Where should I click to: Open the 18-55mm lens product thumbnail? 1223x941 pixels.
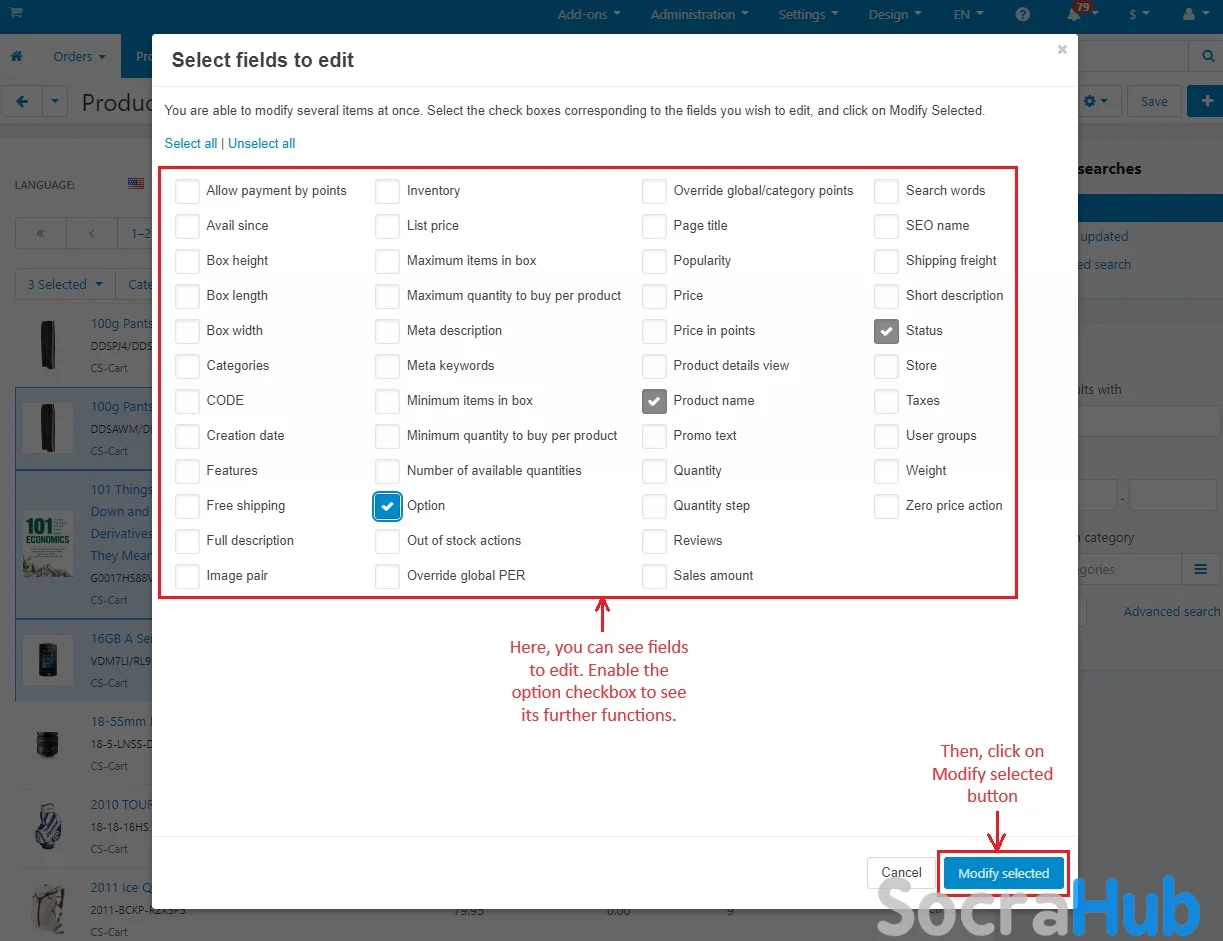click(48, 743)
